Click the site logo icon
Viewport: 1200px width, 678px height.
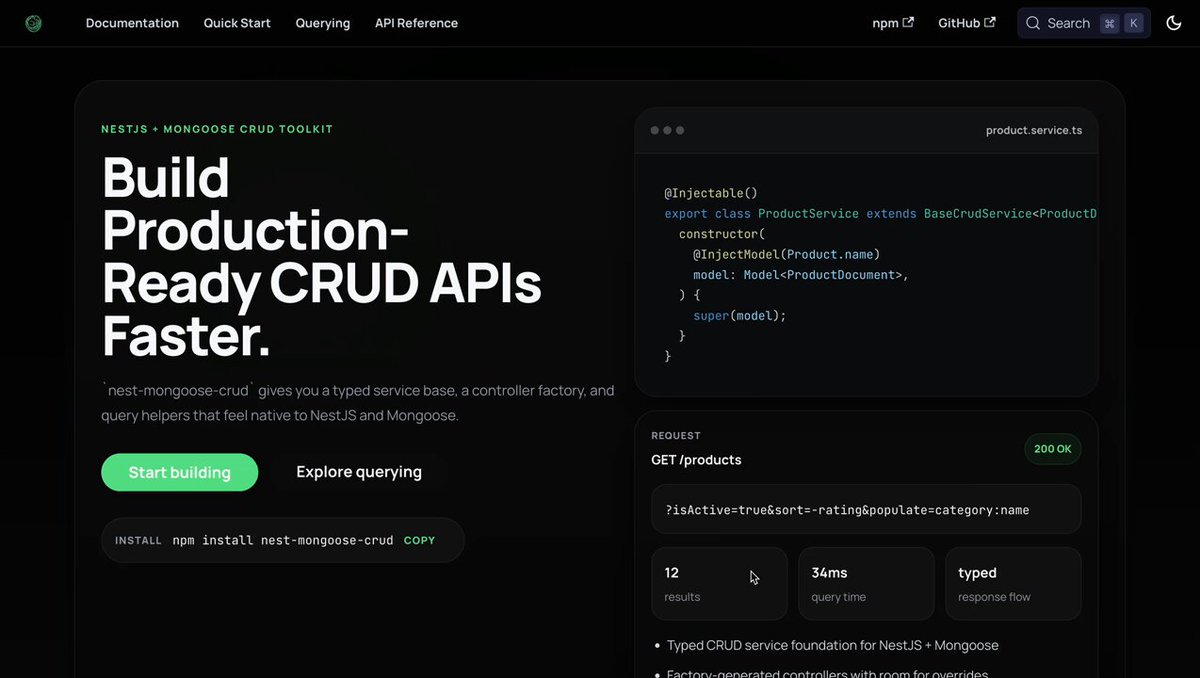point(34,23)
